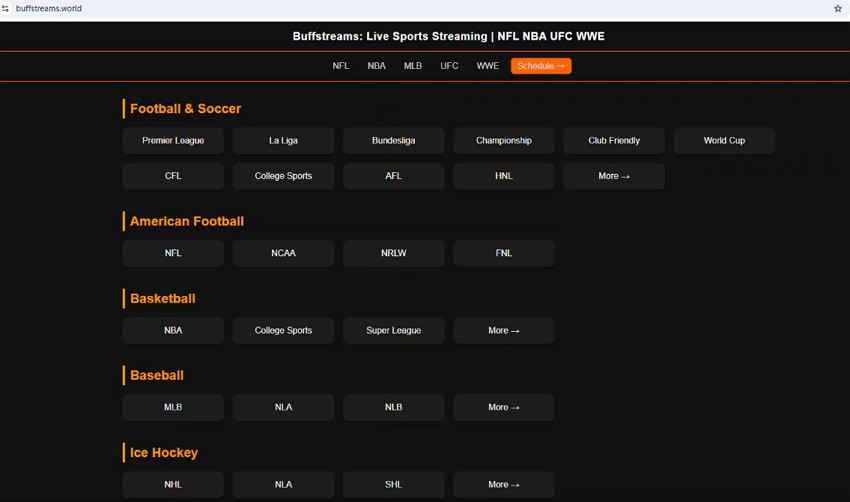Open the NBA link in top navigation

click(x=377, y=66)
